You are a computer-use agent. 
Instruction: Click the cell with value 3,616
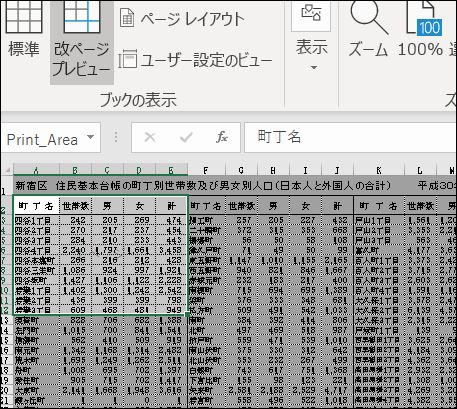tap(171, 390)
